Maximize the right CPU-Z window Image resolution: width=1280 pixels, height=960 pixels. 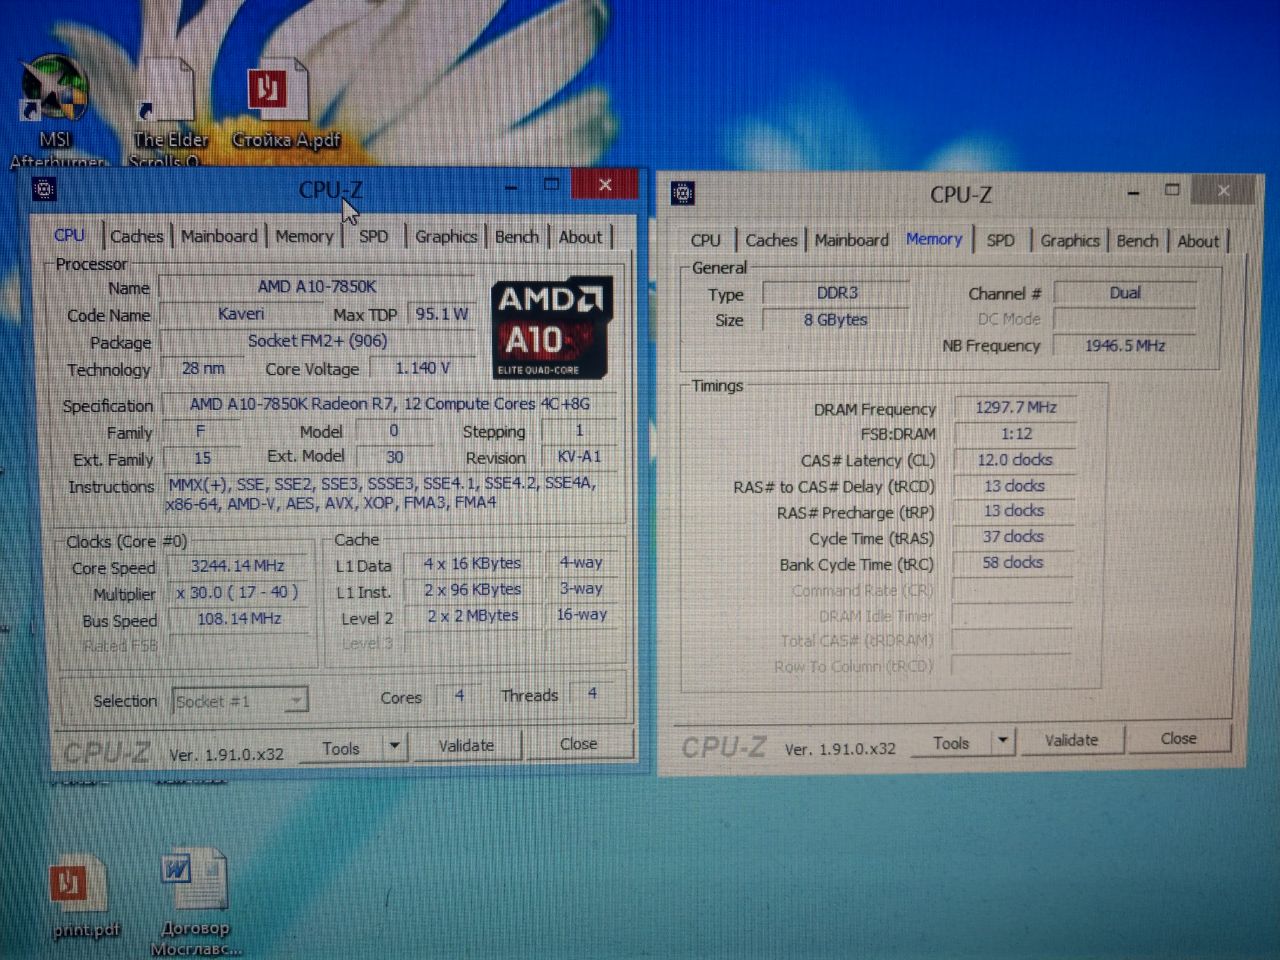(1173, 189)
